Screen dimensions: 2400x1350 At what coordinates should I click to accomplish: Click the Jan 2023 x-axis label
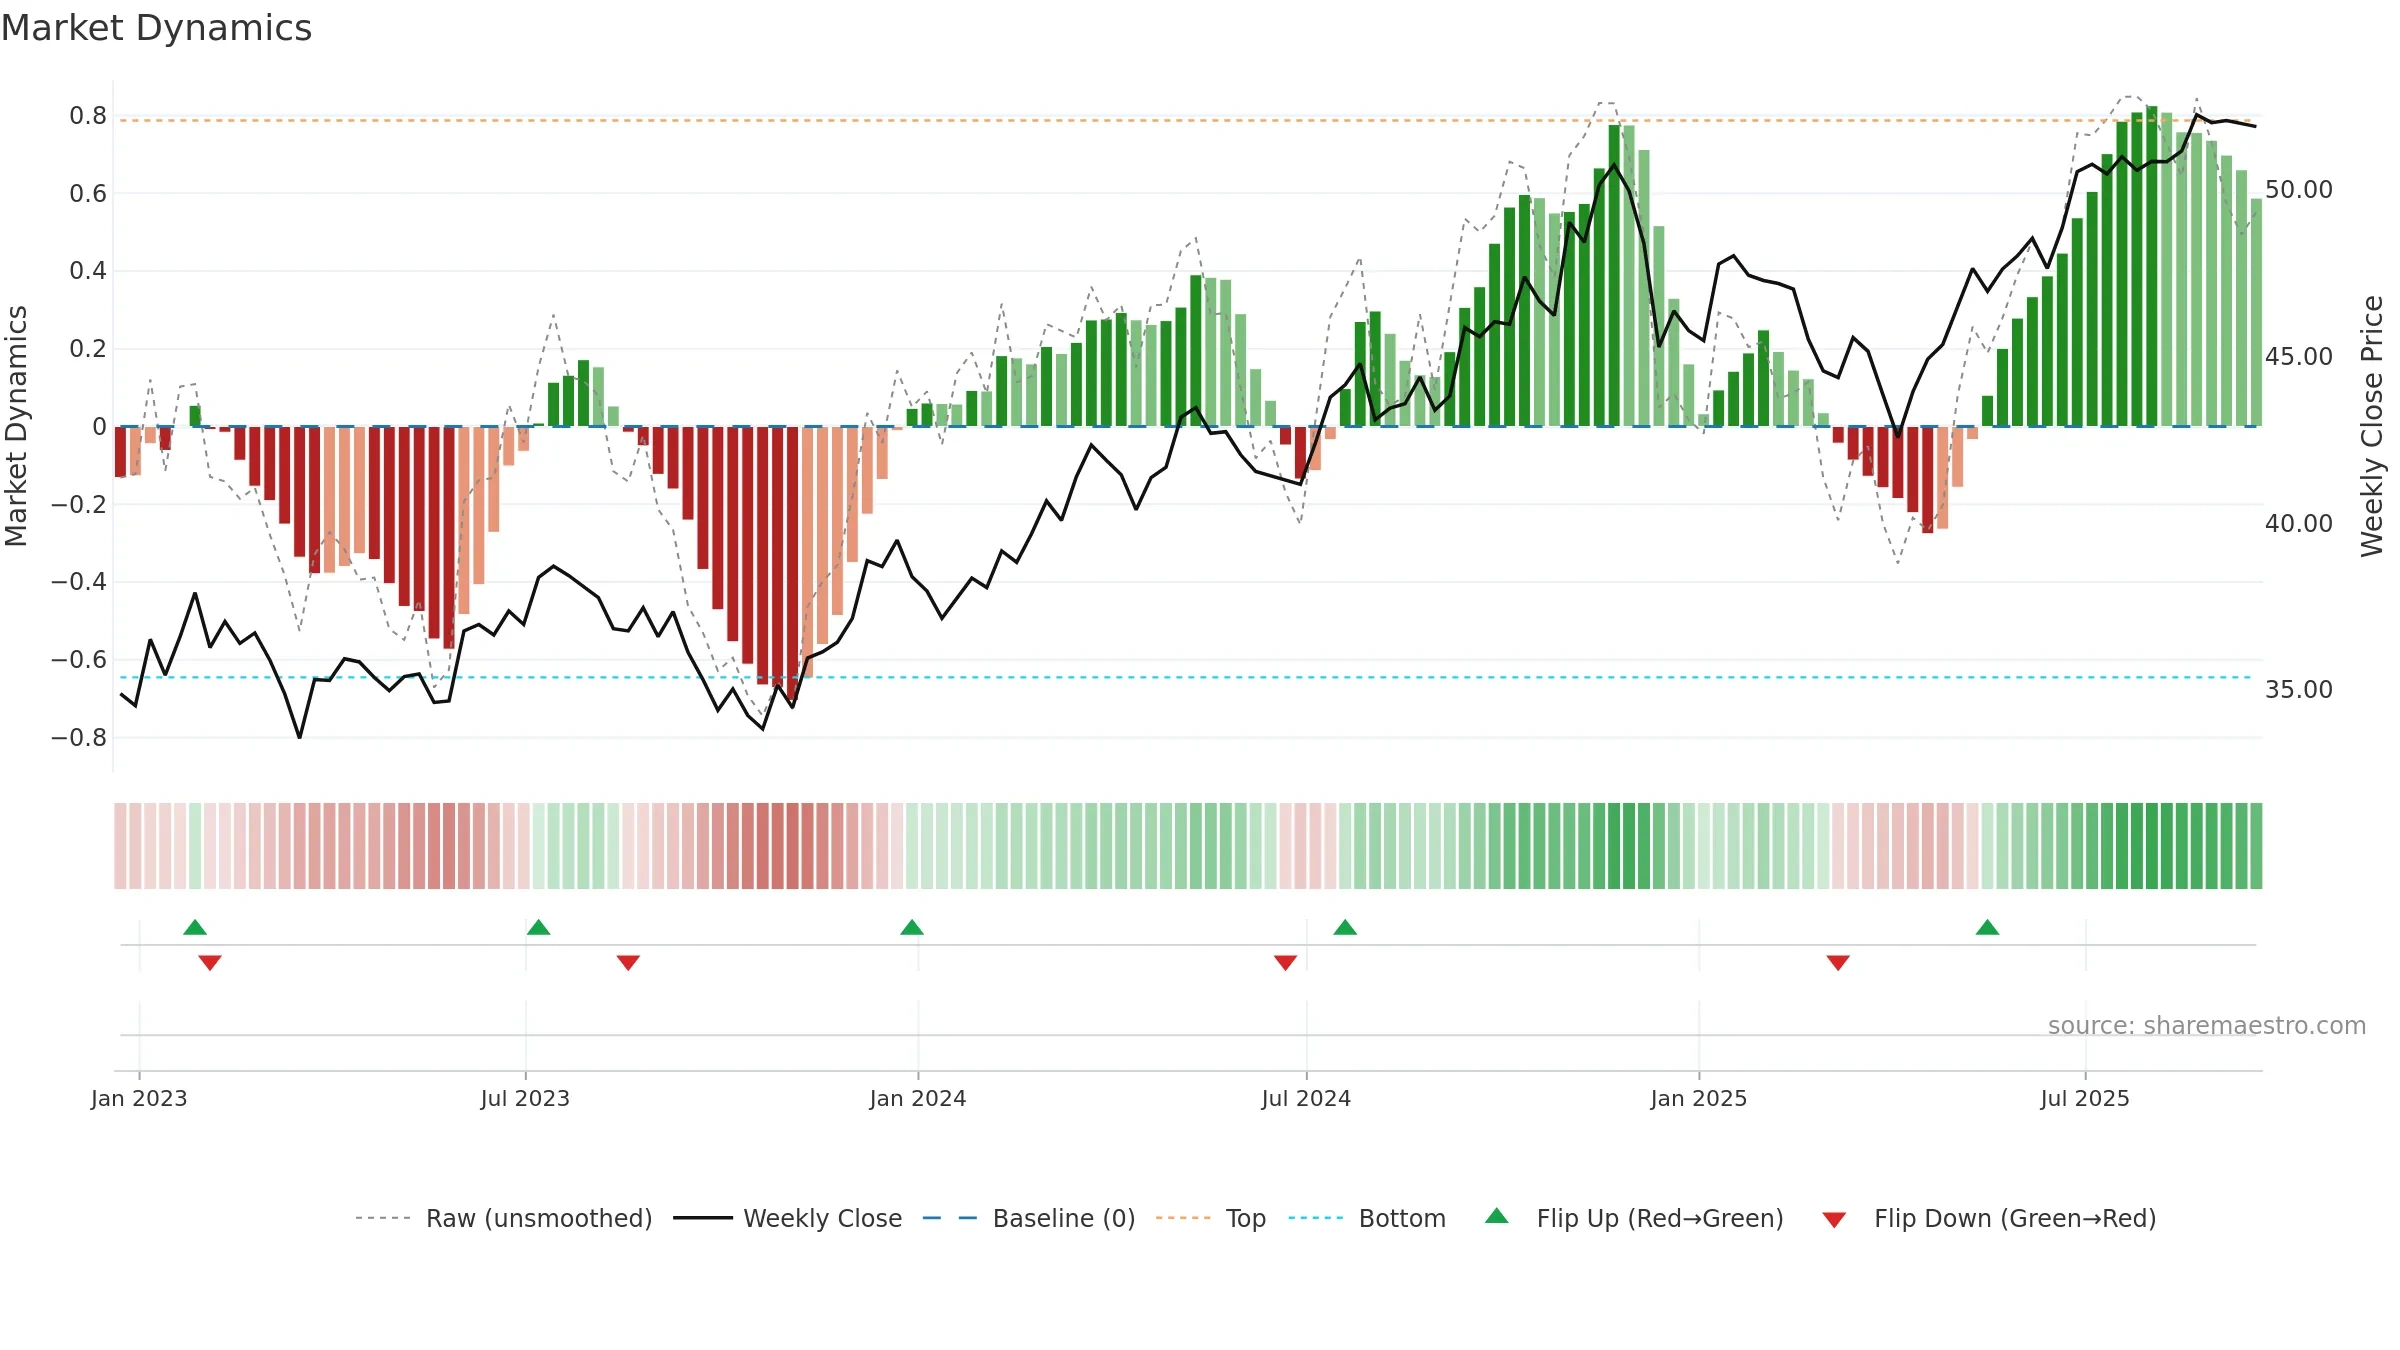click(x=139, y=1098)
